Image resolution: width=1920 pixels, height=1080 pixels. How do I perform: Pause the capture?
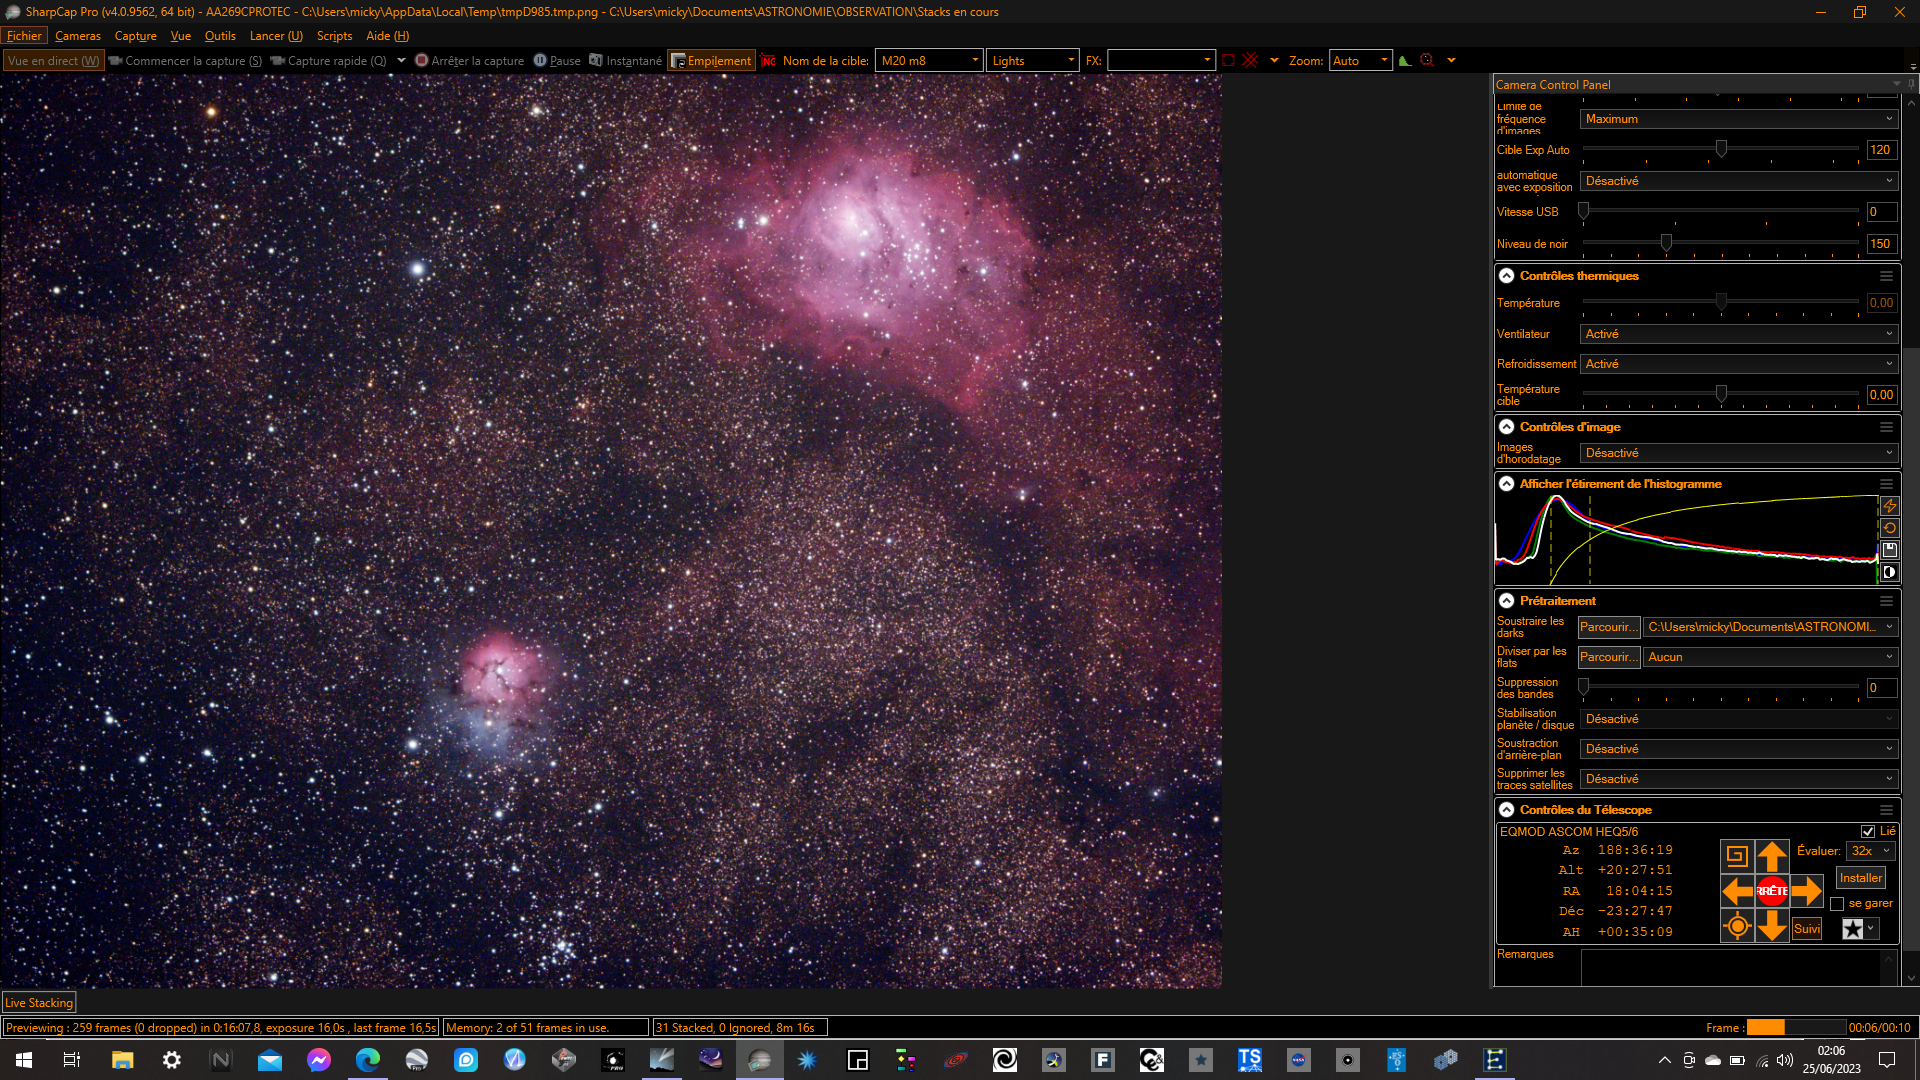pos(557,61)
